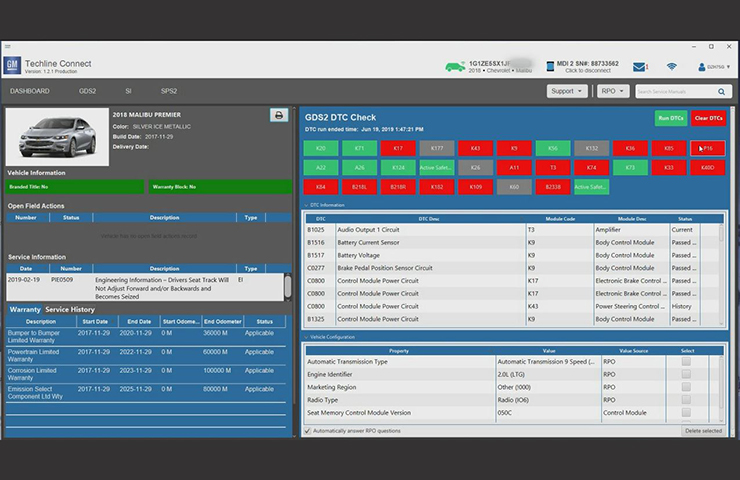Click the Search Service Manuals input field
This screenshot has width=740, height=480.
point(676,92)
